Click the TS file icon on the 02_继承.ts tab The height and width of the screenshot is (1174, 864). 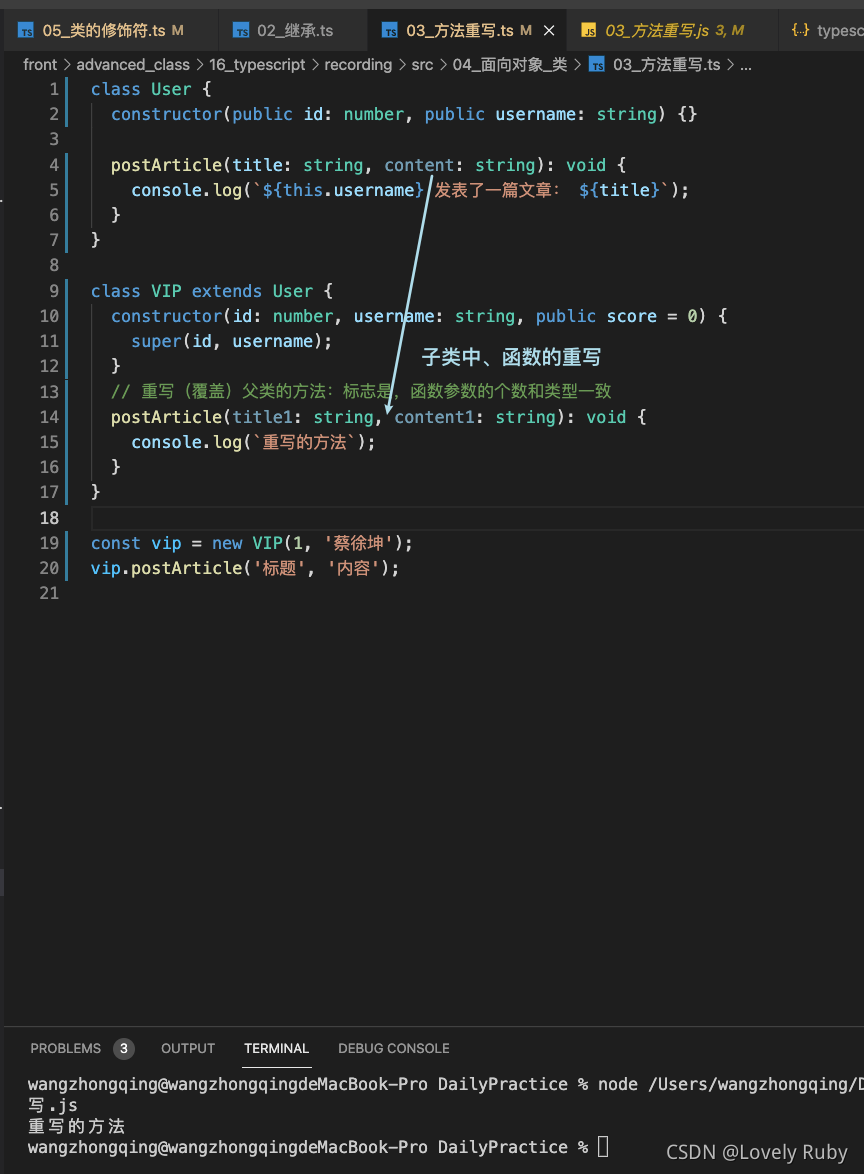point(241,31)
